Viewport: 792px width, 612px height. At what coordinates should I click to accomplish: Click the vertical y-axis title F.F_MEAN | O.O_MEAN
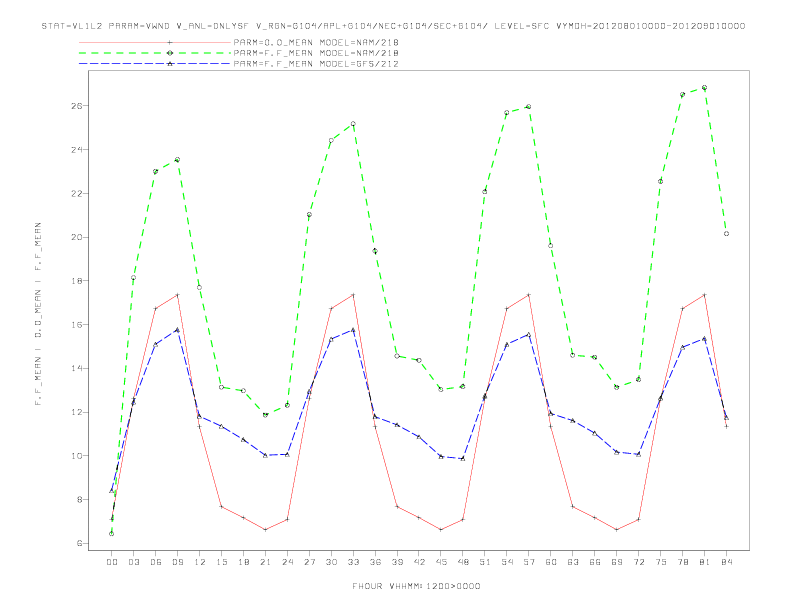(38, 314)
